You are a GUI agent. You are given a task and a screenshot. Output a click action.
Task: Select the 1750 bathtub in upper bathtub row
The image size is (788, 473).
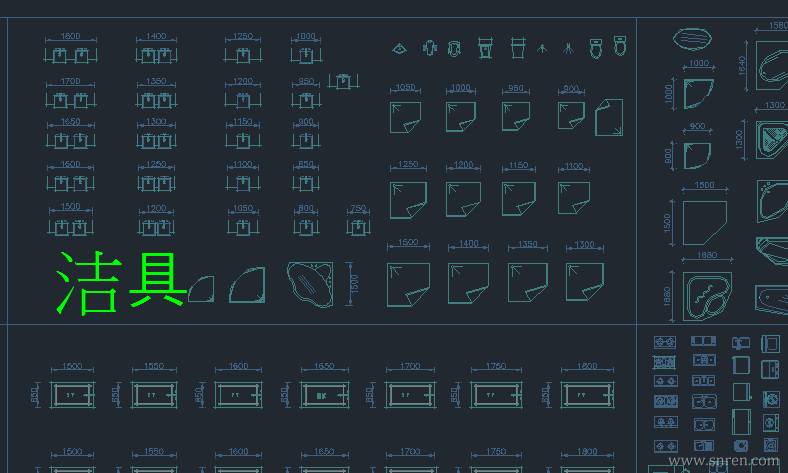pyautogui.click(x=496, y=395)
